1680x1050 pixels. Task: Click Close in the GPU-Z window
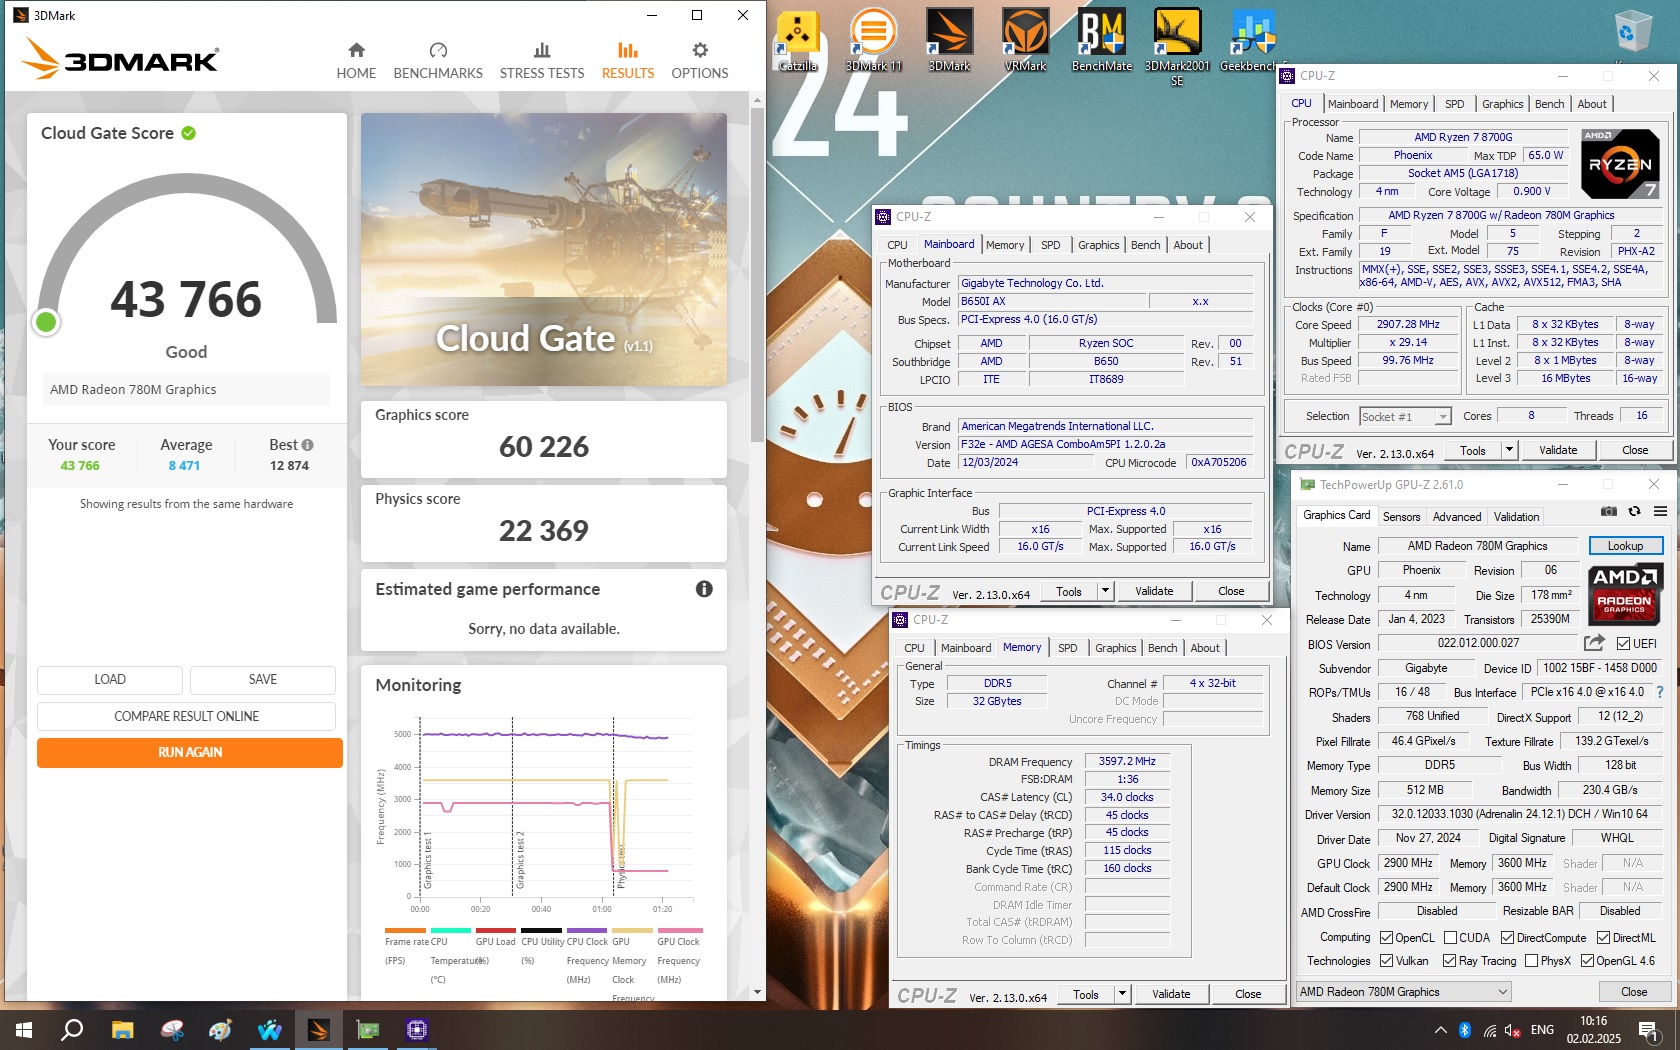(1634, 992)
